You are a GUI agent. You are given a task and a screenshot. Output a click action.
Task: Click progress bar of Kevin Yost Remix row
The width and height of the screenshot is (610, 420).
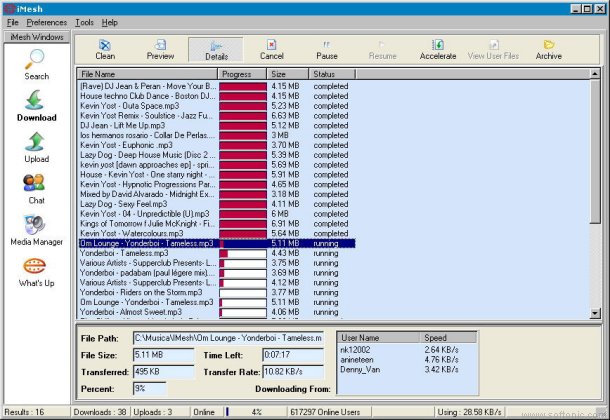coord(243,116)
